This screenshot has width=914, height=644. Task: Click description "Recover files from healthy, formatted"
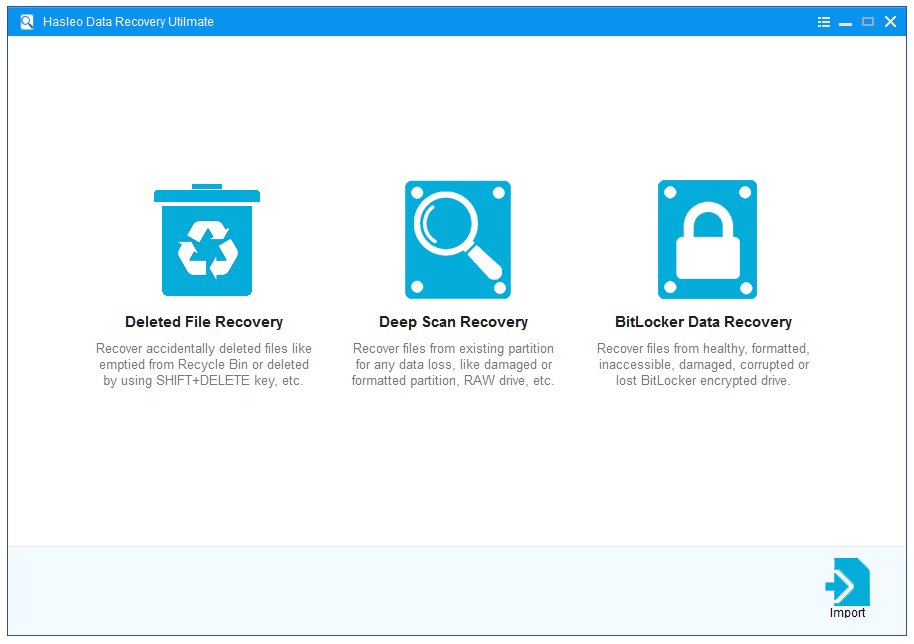[x=704, y=349]
